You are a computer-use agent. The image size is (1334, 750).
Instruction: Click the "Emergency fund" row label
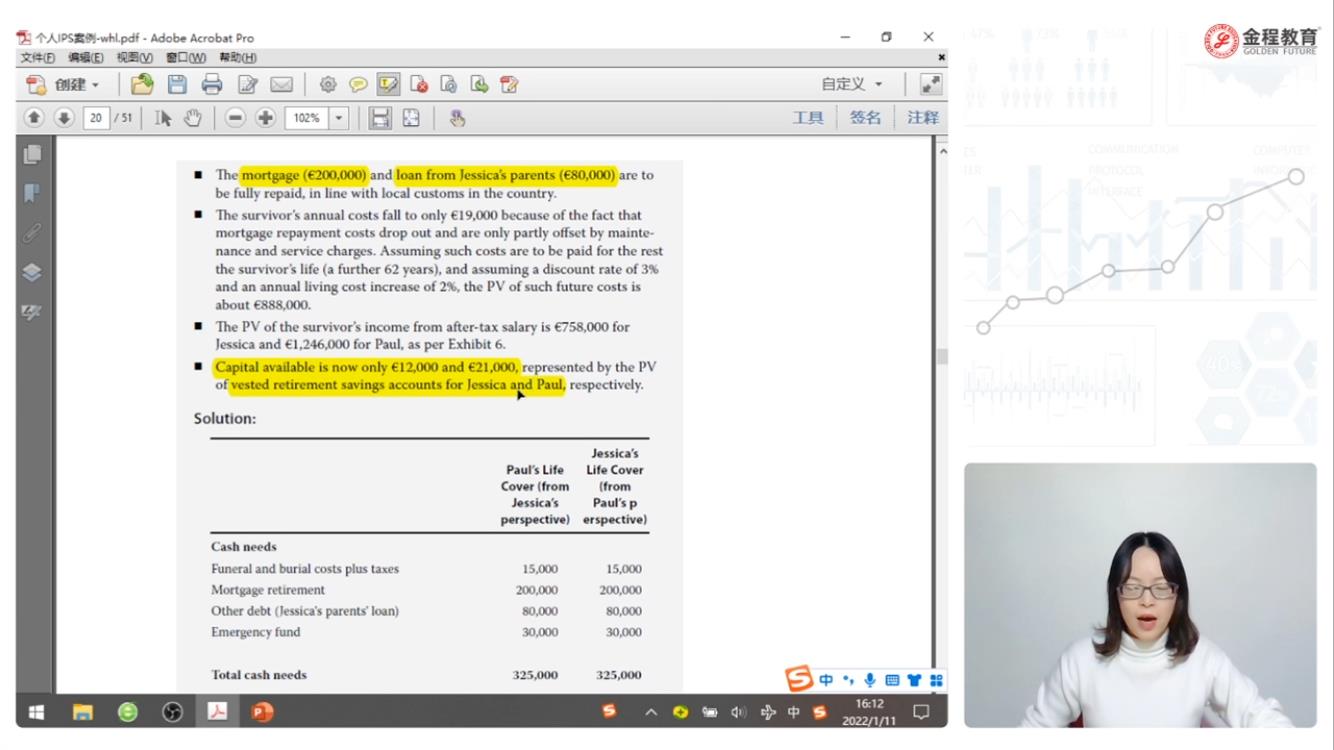tap(255, 632)
